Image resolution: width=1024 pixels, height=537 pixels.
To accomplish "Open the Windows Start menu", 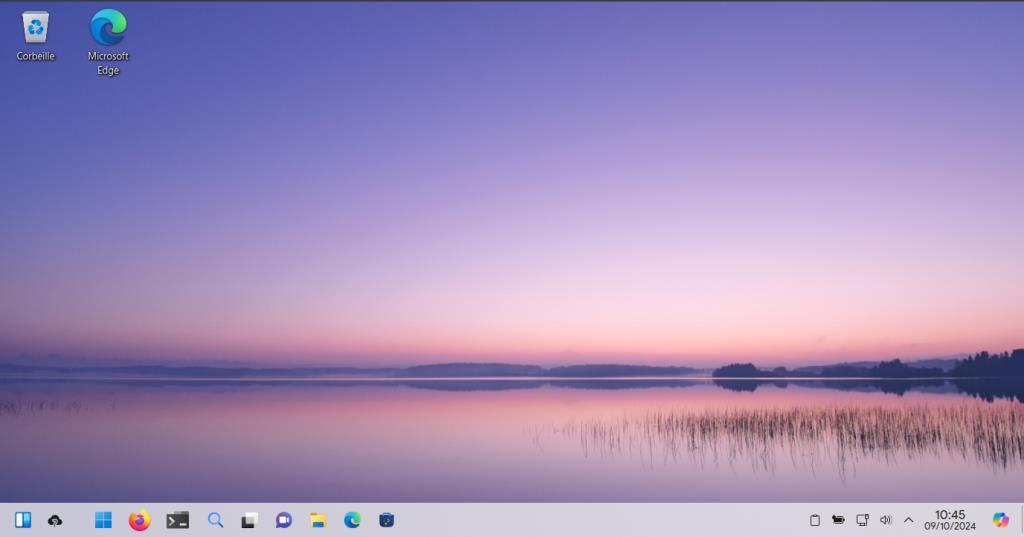I will click(x=103, y=520).
